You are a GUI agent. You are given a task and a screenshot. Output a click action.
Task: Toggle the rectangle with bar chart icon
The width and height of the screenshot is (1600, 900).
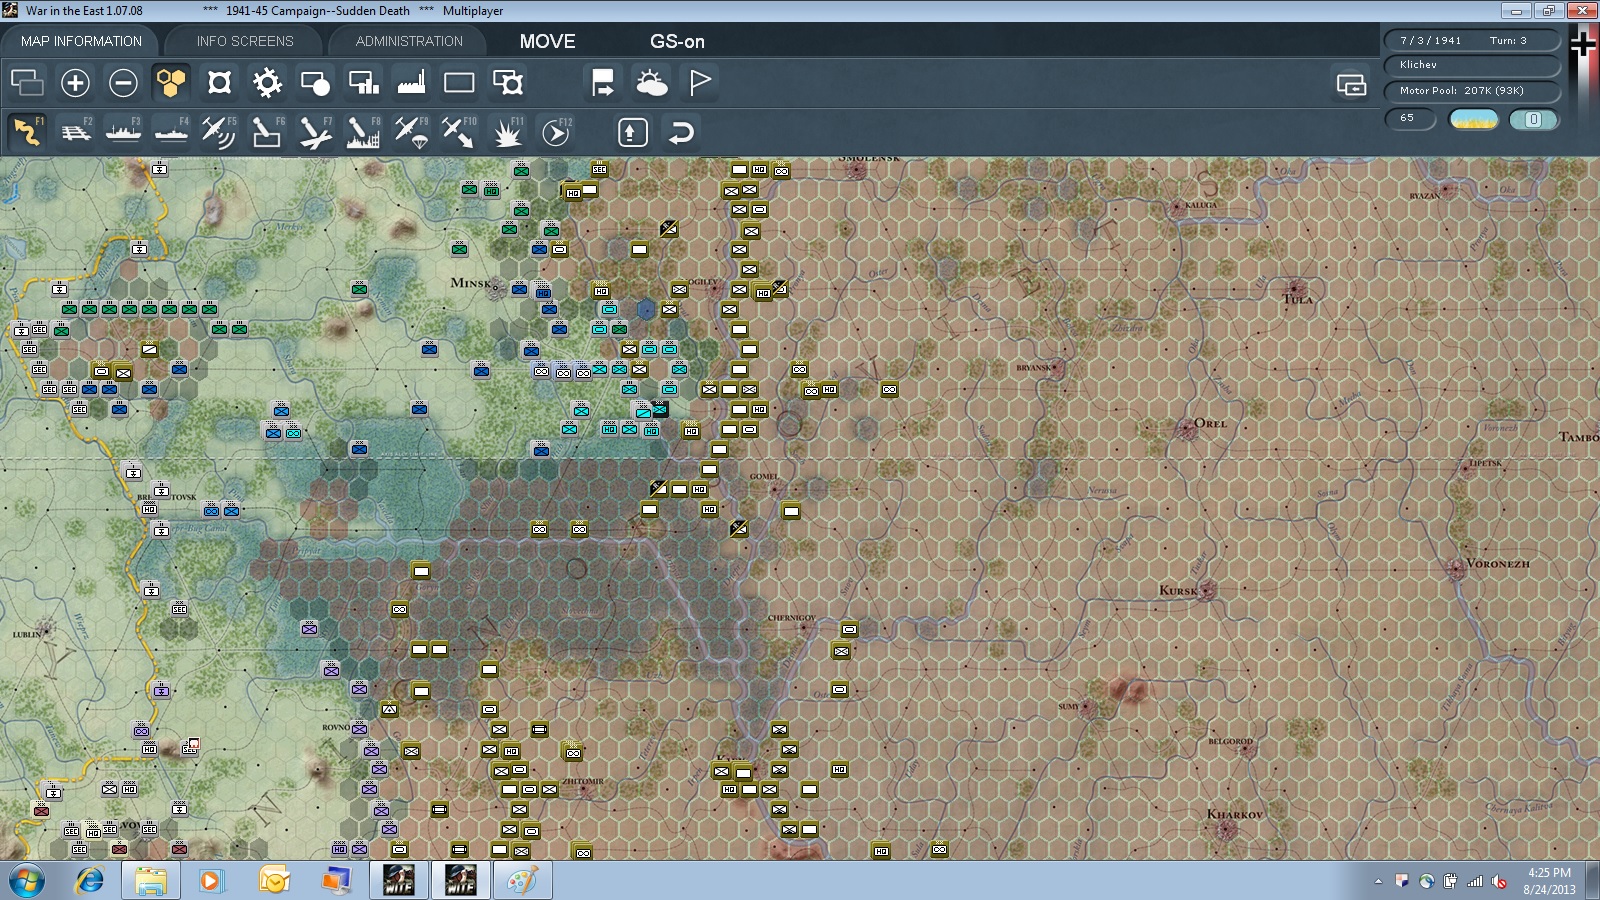tap(363, 83)
